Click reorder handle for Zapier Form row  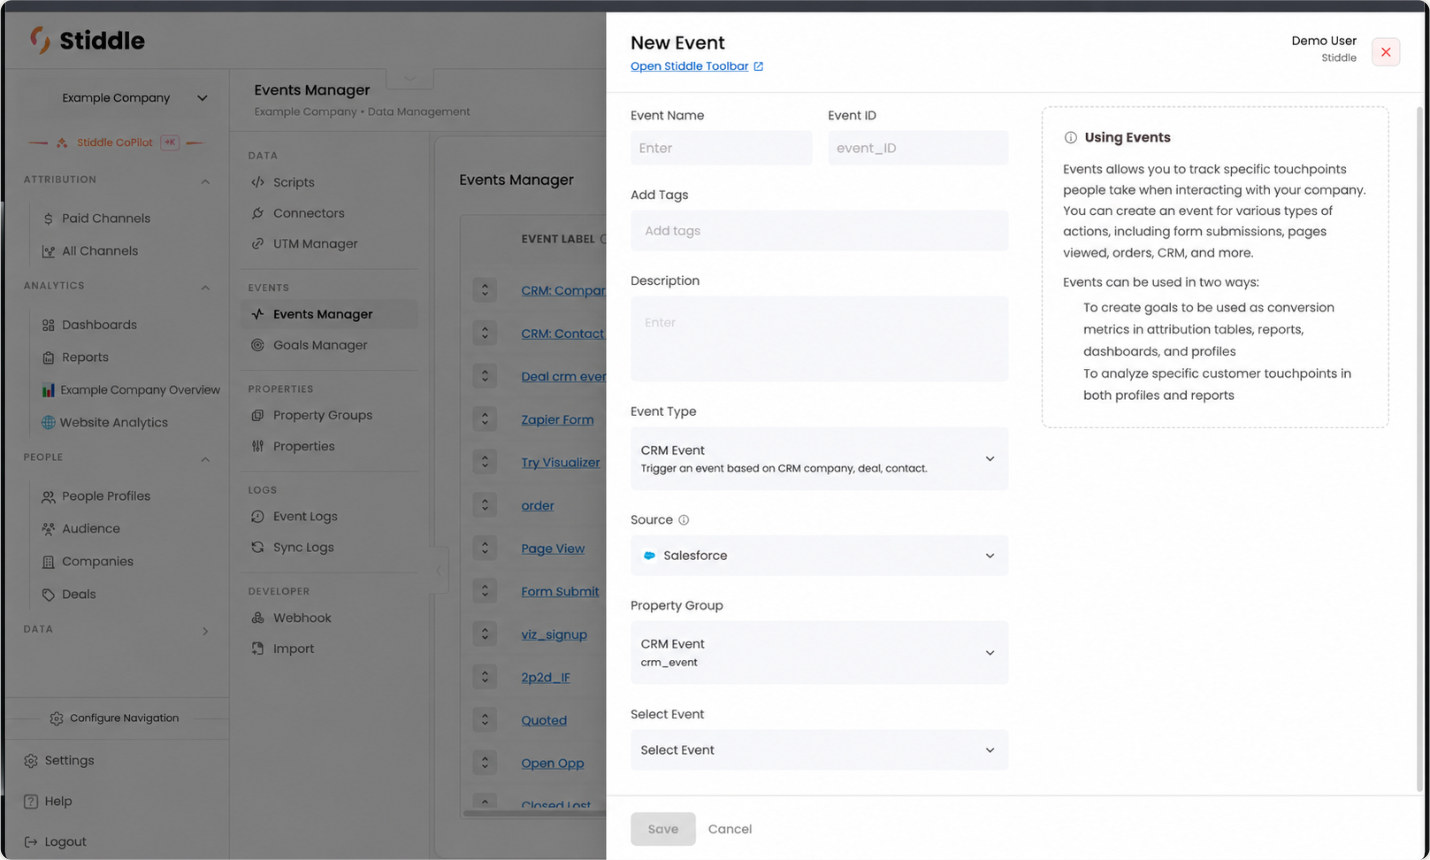tap(485, 419)
